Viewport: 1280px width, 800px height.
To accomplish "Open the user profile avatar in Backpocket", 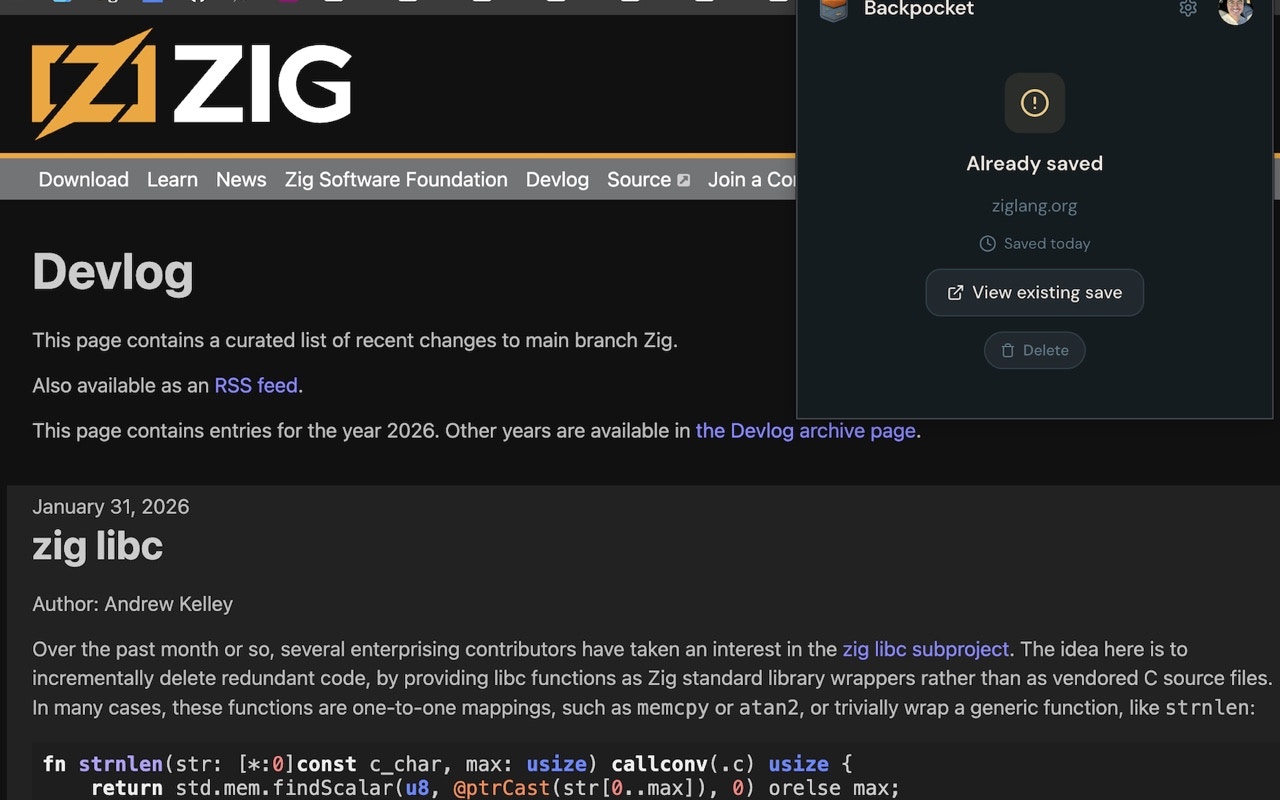I will click(x=1236, y=11).
